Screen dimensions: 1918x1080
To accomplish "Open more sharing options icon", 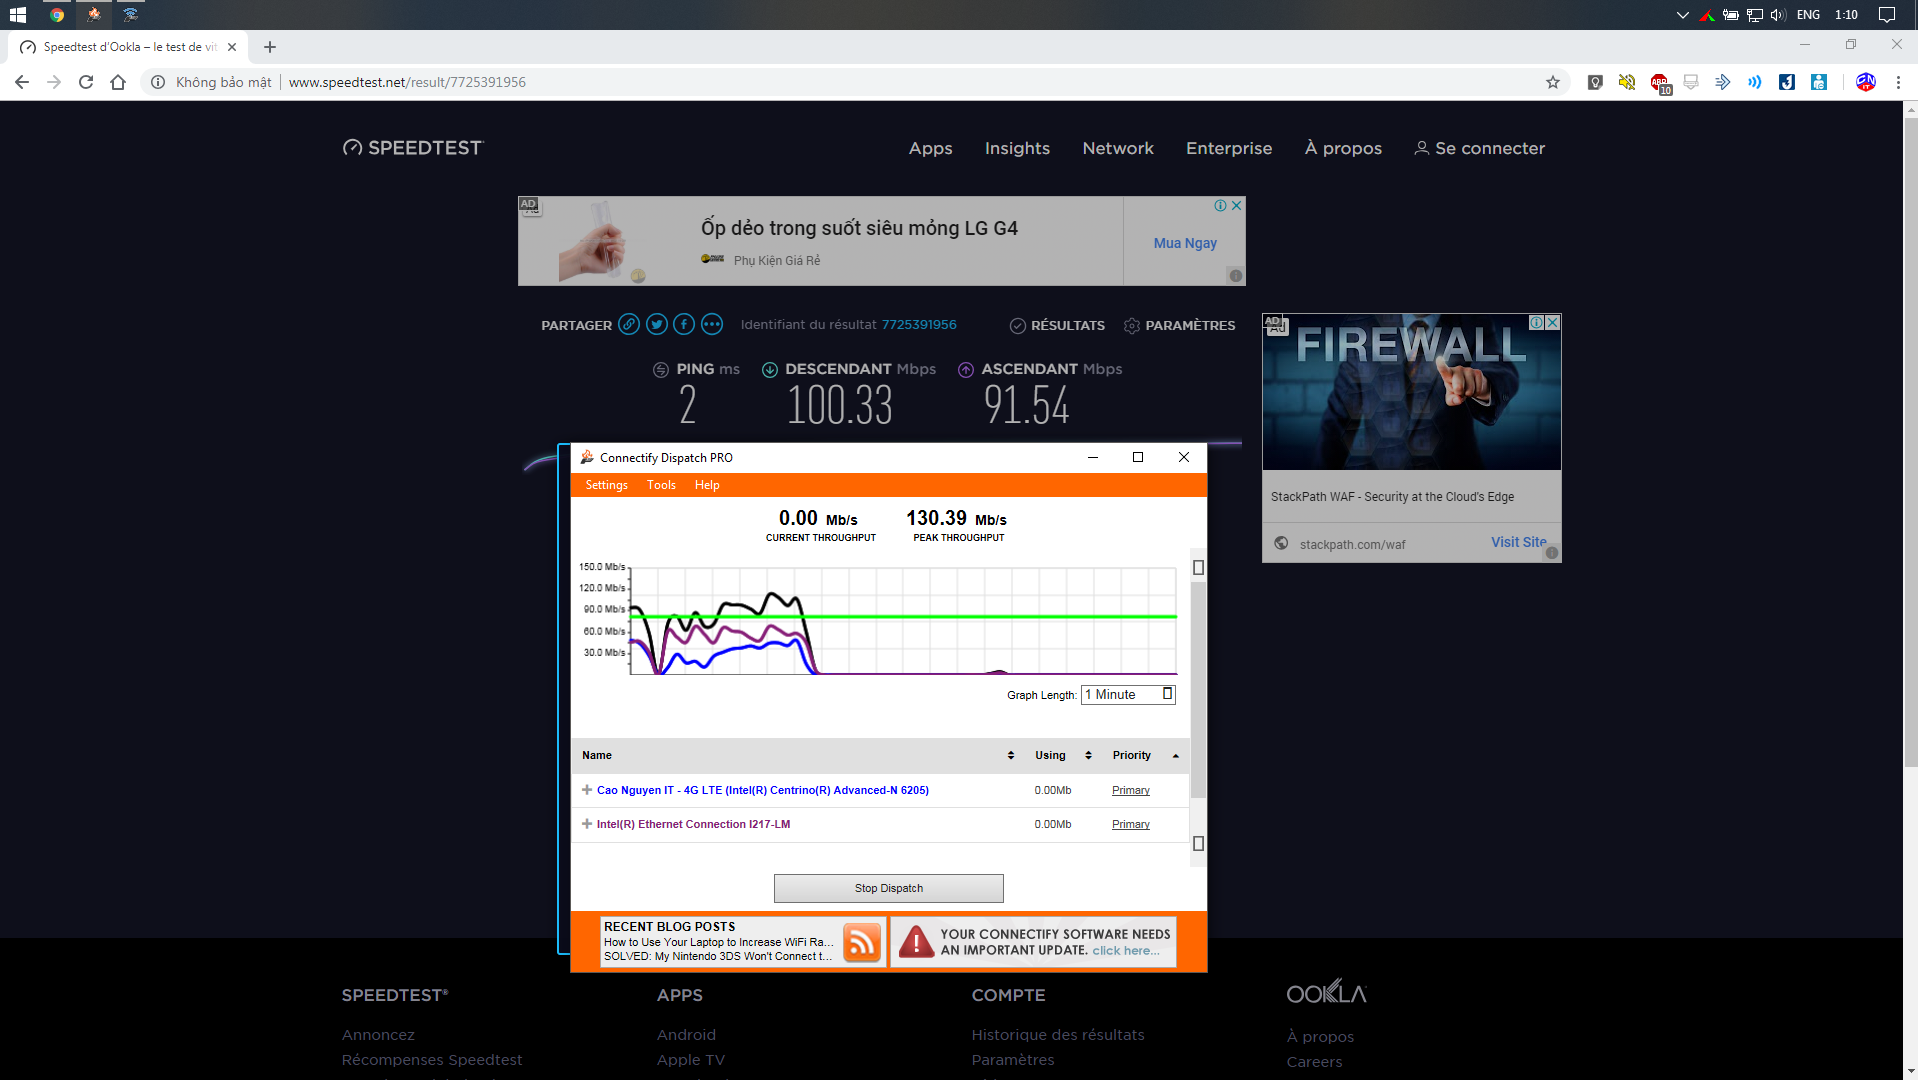I will tap(712, 324).
